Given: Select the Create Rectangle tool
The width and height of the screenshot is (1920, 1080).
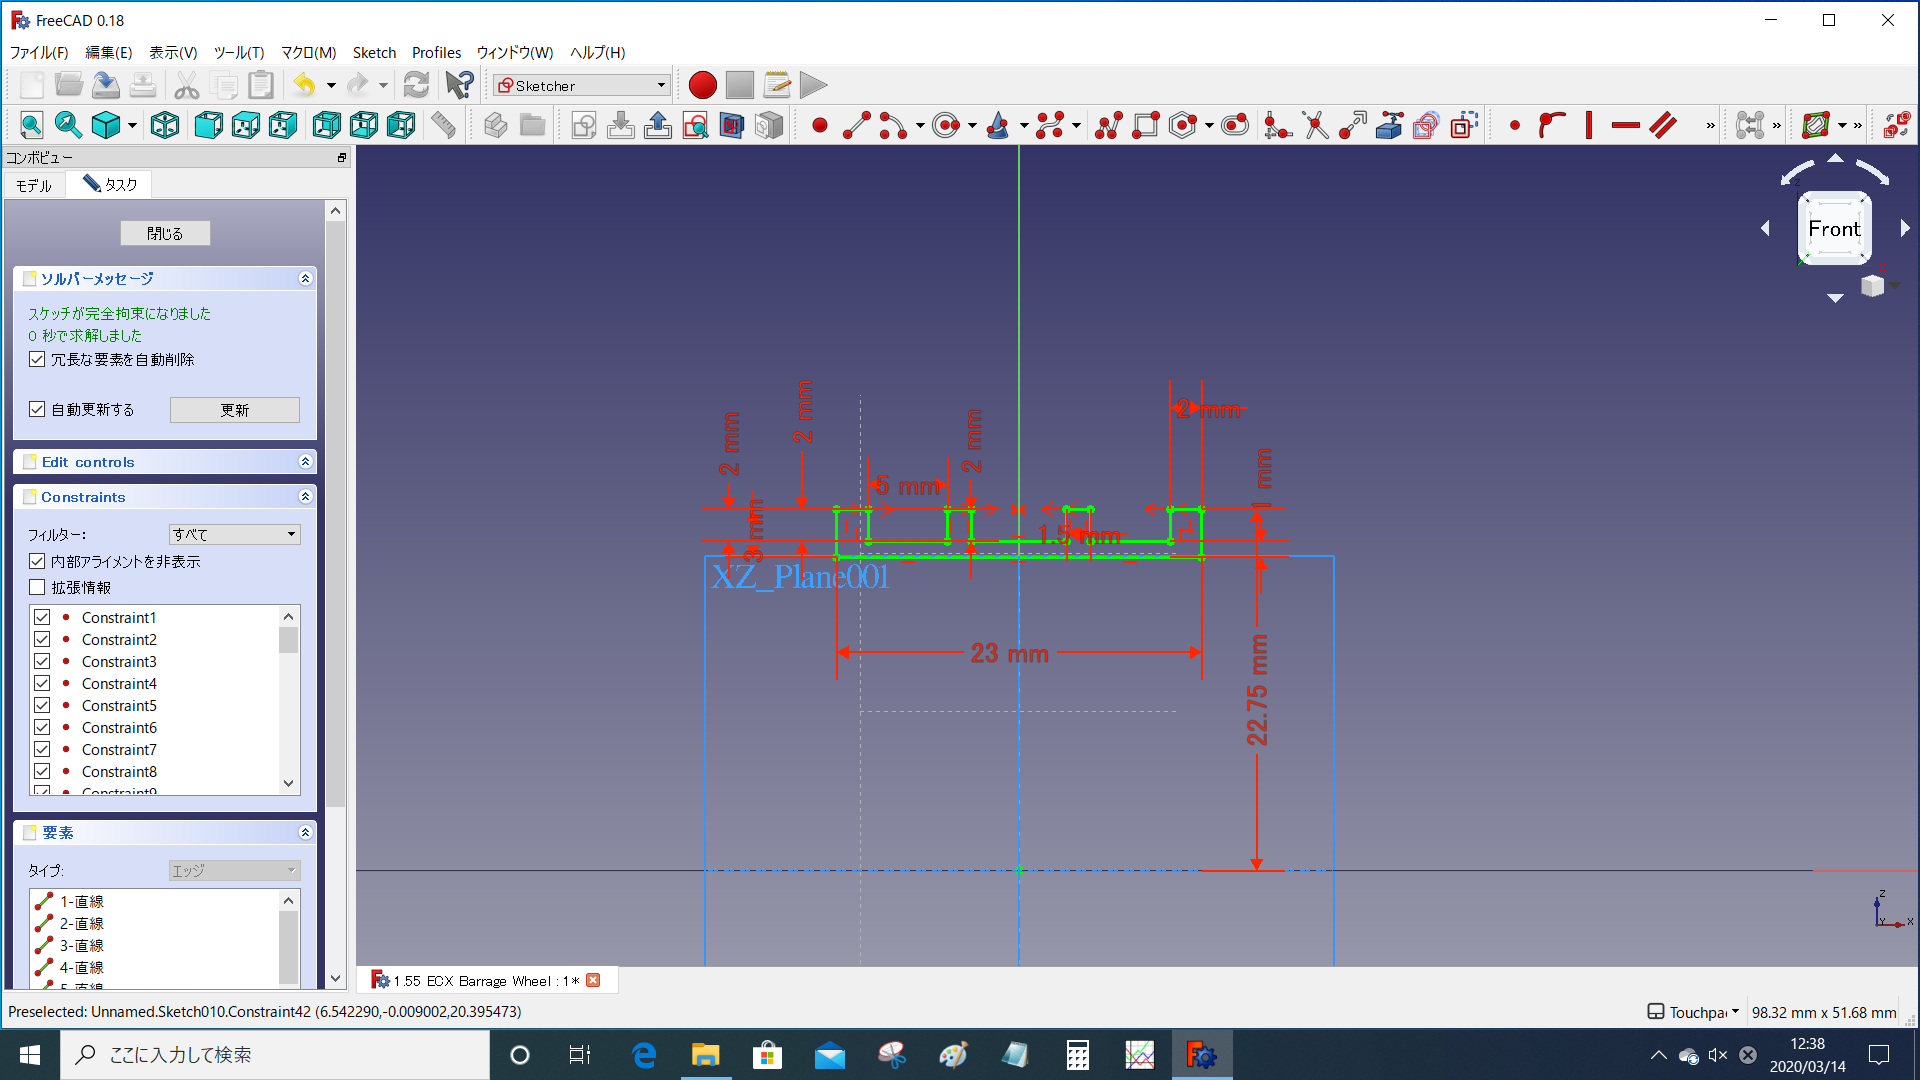Looking at the screenshot, I should click(x=1146, y=125).
